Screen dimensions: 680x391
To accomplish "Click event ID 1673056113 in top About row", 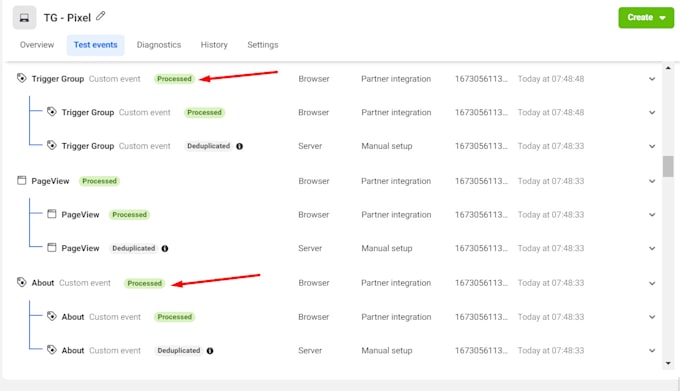I will click(x=481, y=283).
